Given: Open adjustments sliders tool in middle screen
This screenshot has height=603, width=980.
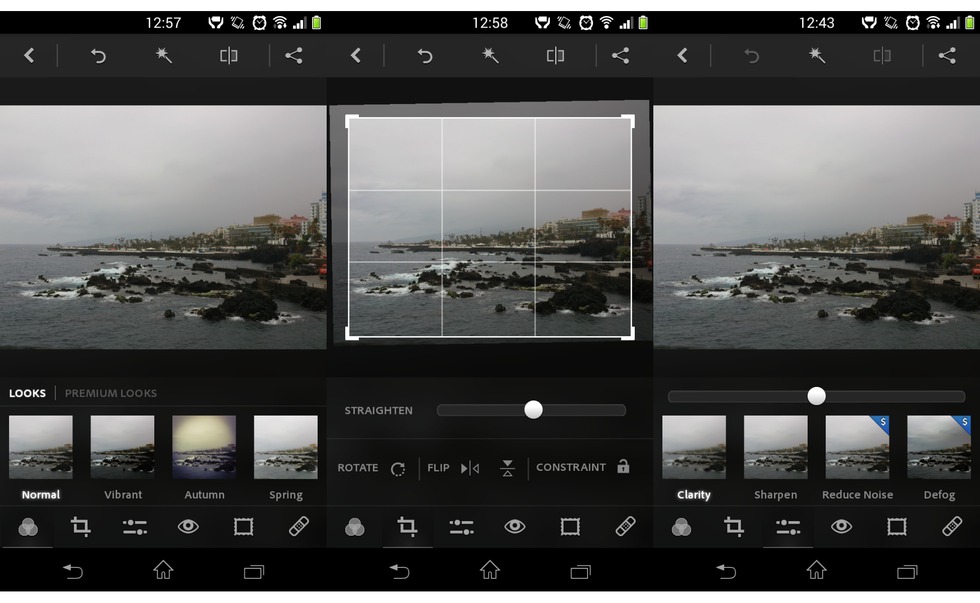Looking at the screenshot, I should click(461, 527).
